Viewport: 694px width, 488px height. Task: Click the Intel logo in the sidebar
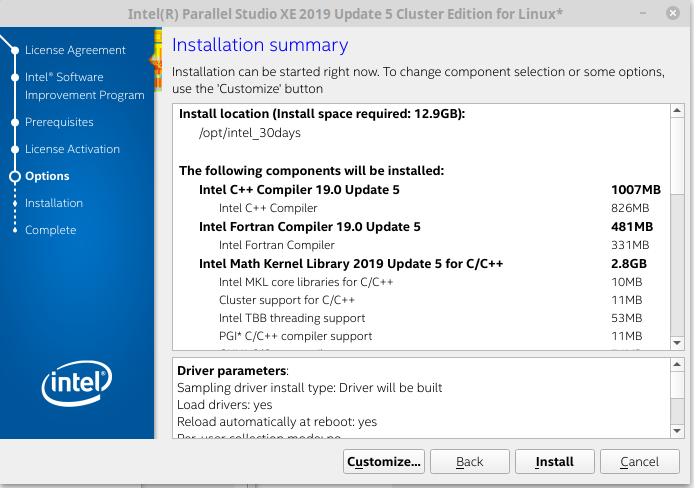point(76,382)
